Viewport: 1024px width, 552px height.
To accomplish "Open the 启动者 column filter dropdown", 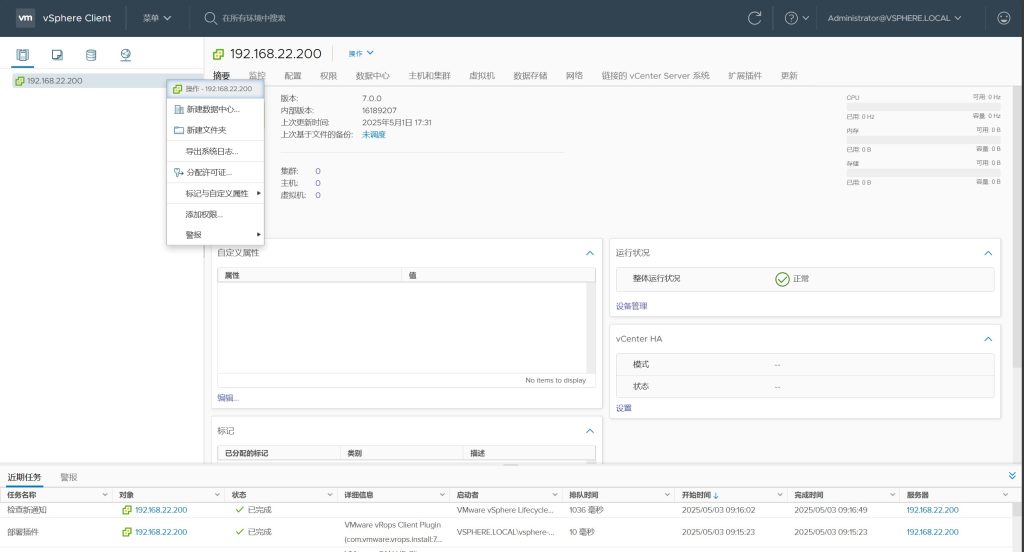I will click(555, 495).
